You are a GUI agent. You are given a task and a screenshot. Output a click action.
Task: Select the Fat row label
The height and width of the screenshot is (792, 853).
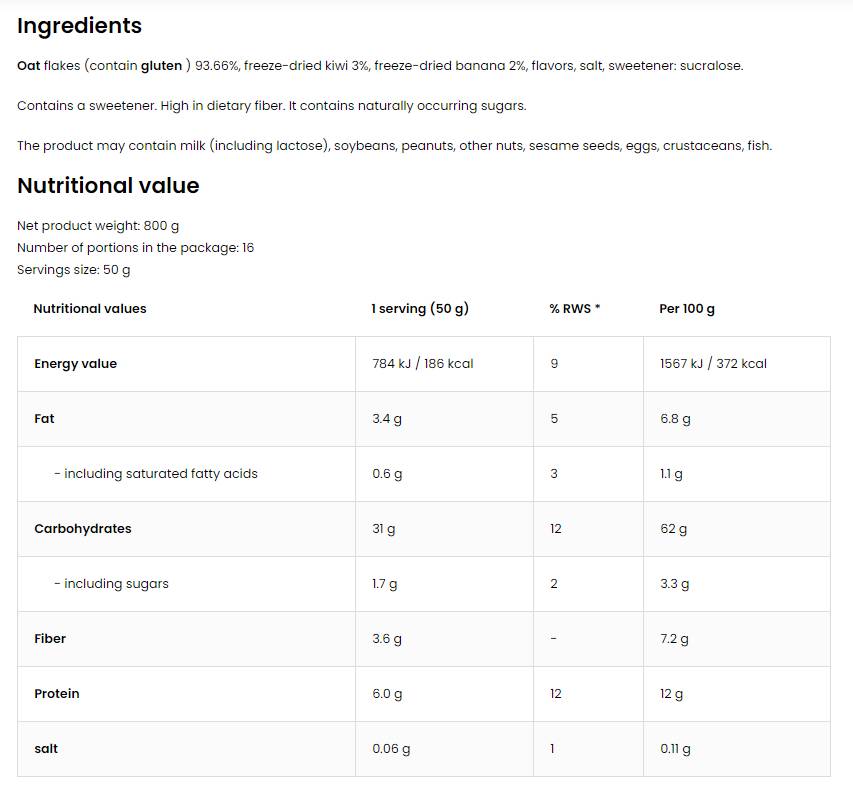[44, 419]
